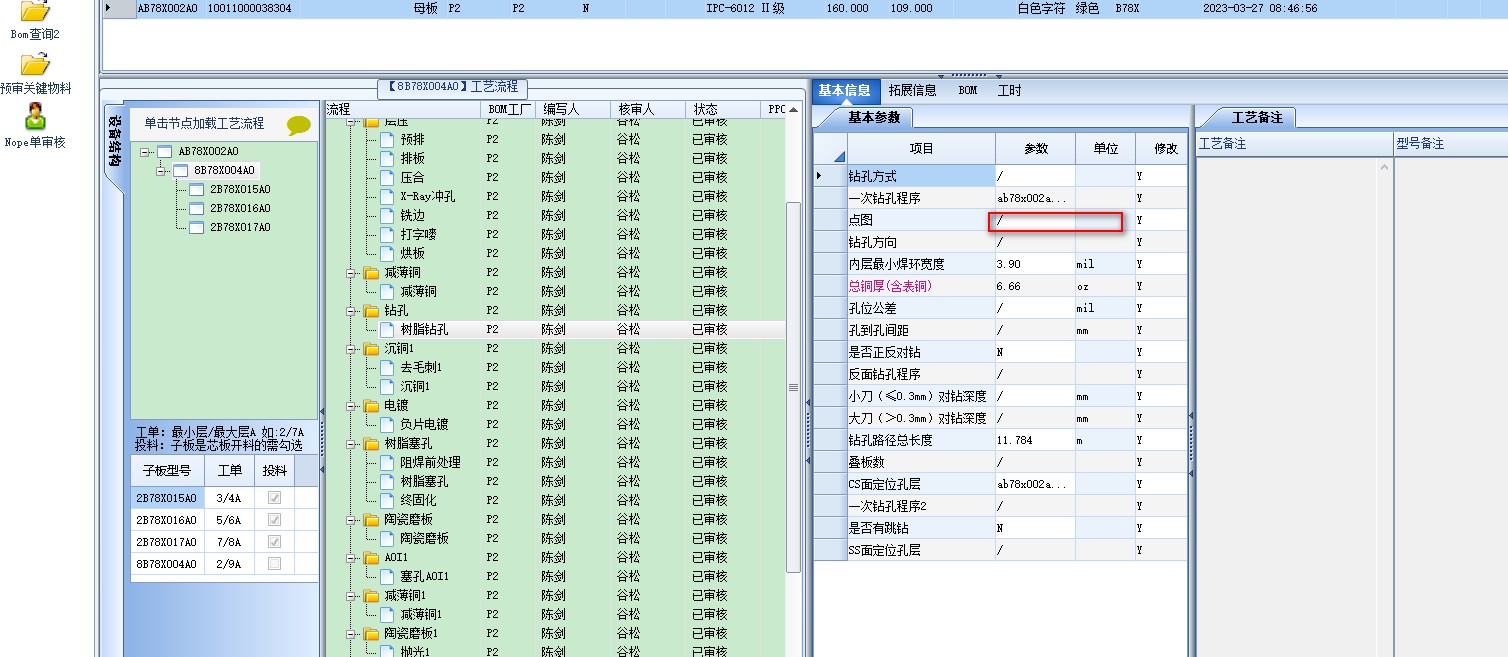This screenshot has width=1508, height=657.
Task: Click the AB78X002A0 board node icon
Action: point(164,151)
